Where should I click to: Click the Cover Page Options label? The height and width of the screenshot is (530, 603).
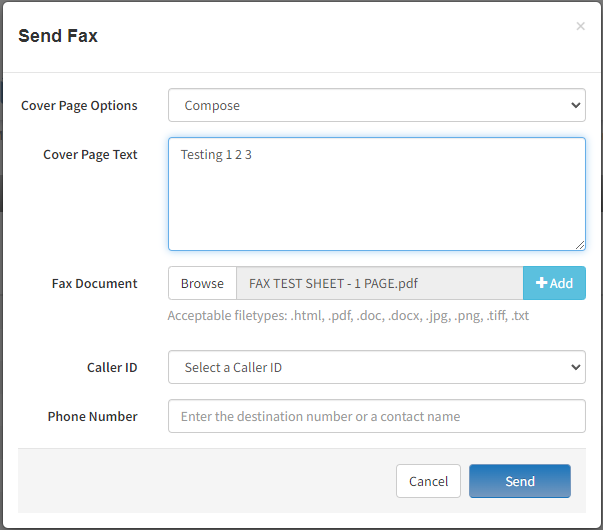tap(79, 106)
